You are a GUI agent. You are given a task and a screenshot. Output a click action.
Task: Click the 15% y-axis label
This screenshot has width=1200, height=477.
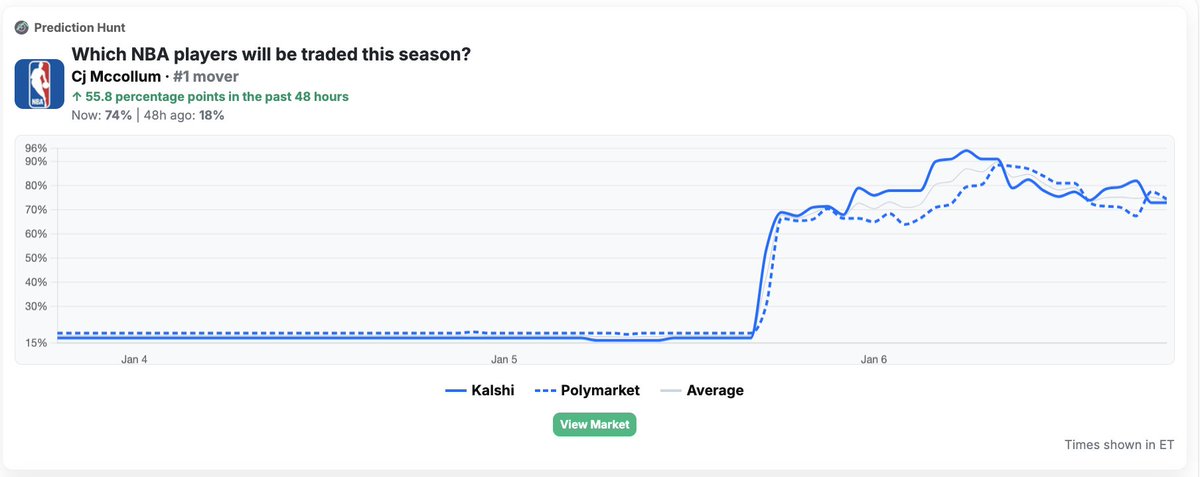pyautogui.click(x=36, y=343)
